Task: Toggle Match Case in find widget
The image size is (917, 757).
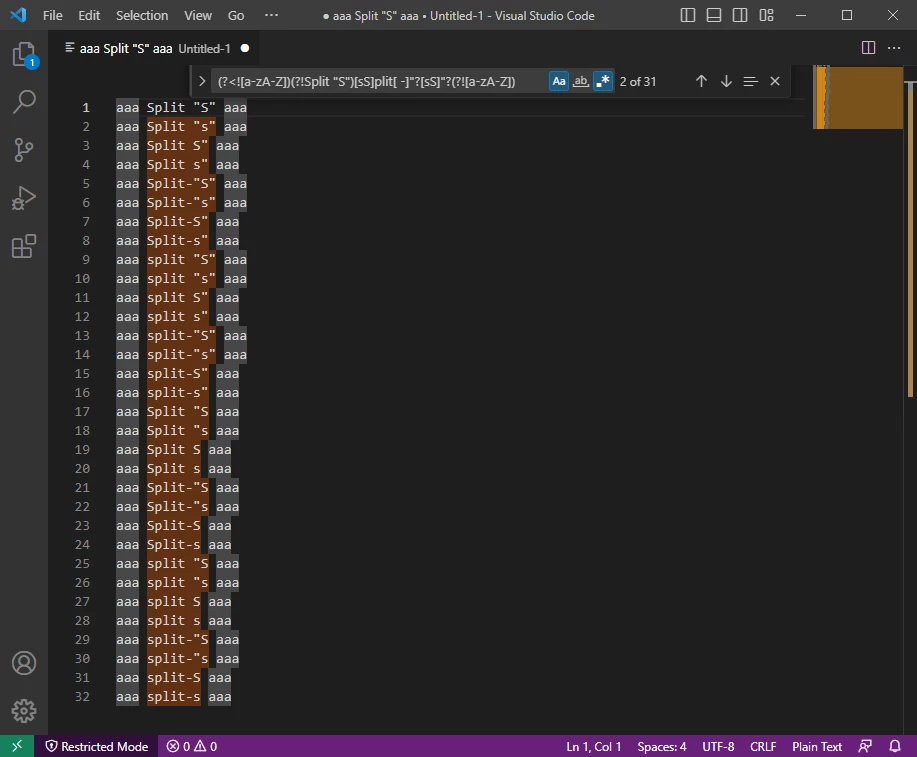Action: click(x=559, y=81)
